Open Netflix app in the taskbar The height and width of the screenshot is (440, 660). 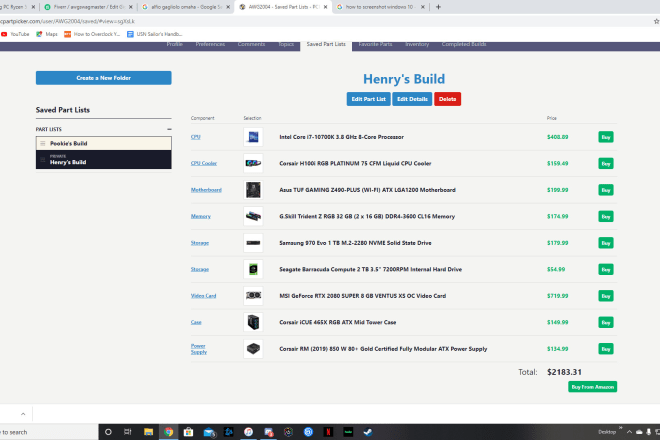pyautogui.click(x=328, y=432)
